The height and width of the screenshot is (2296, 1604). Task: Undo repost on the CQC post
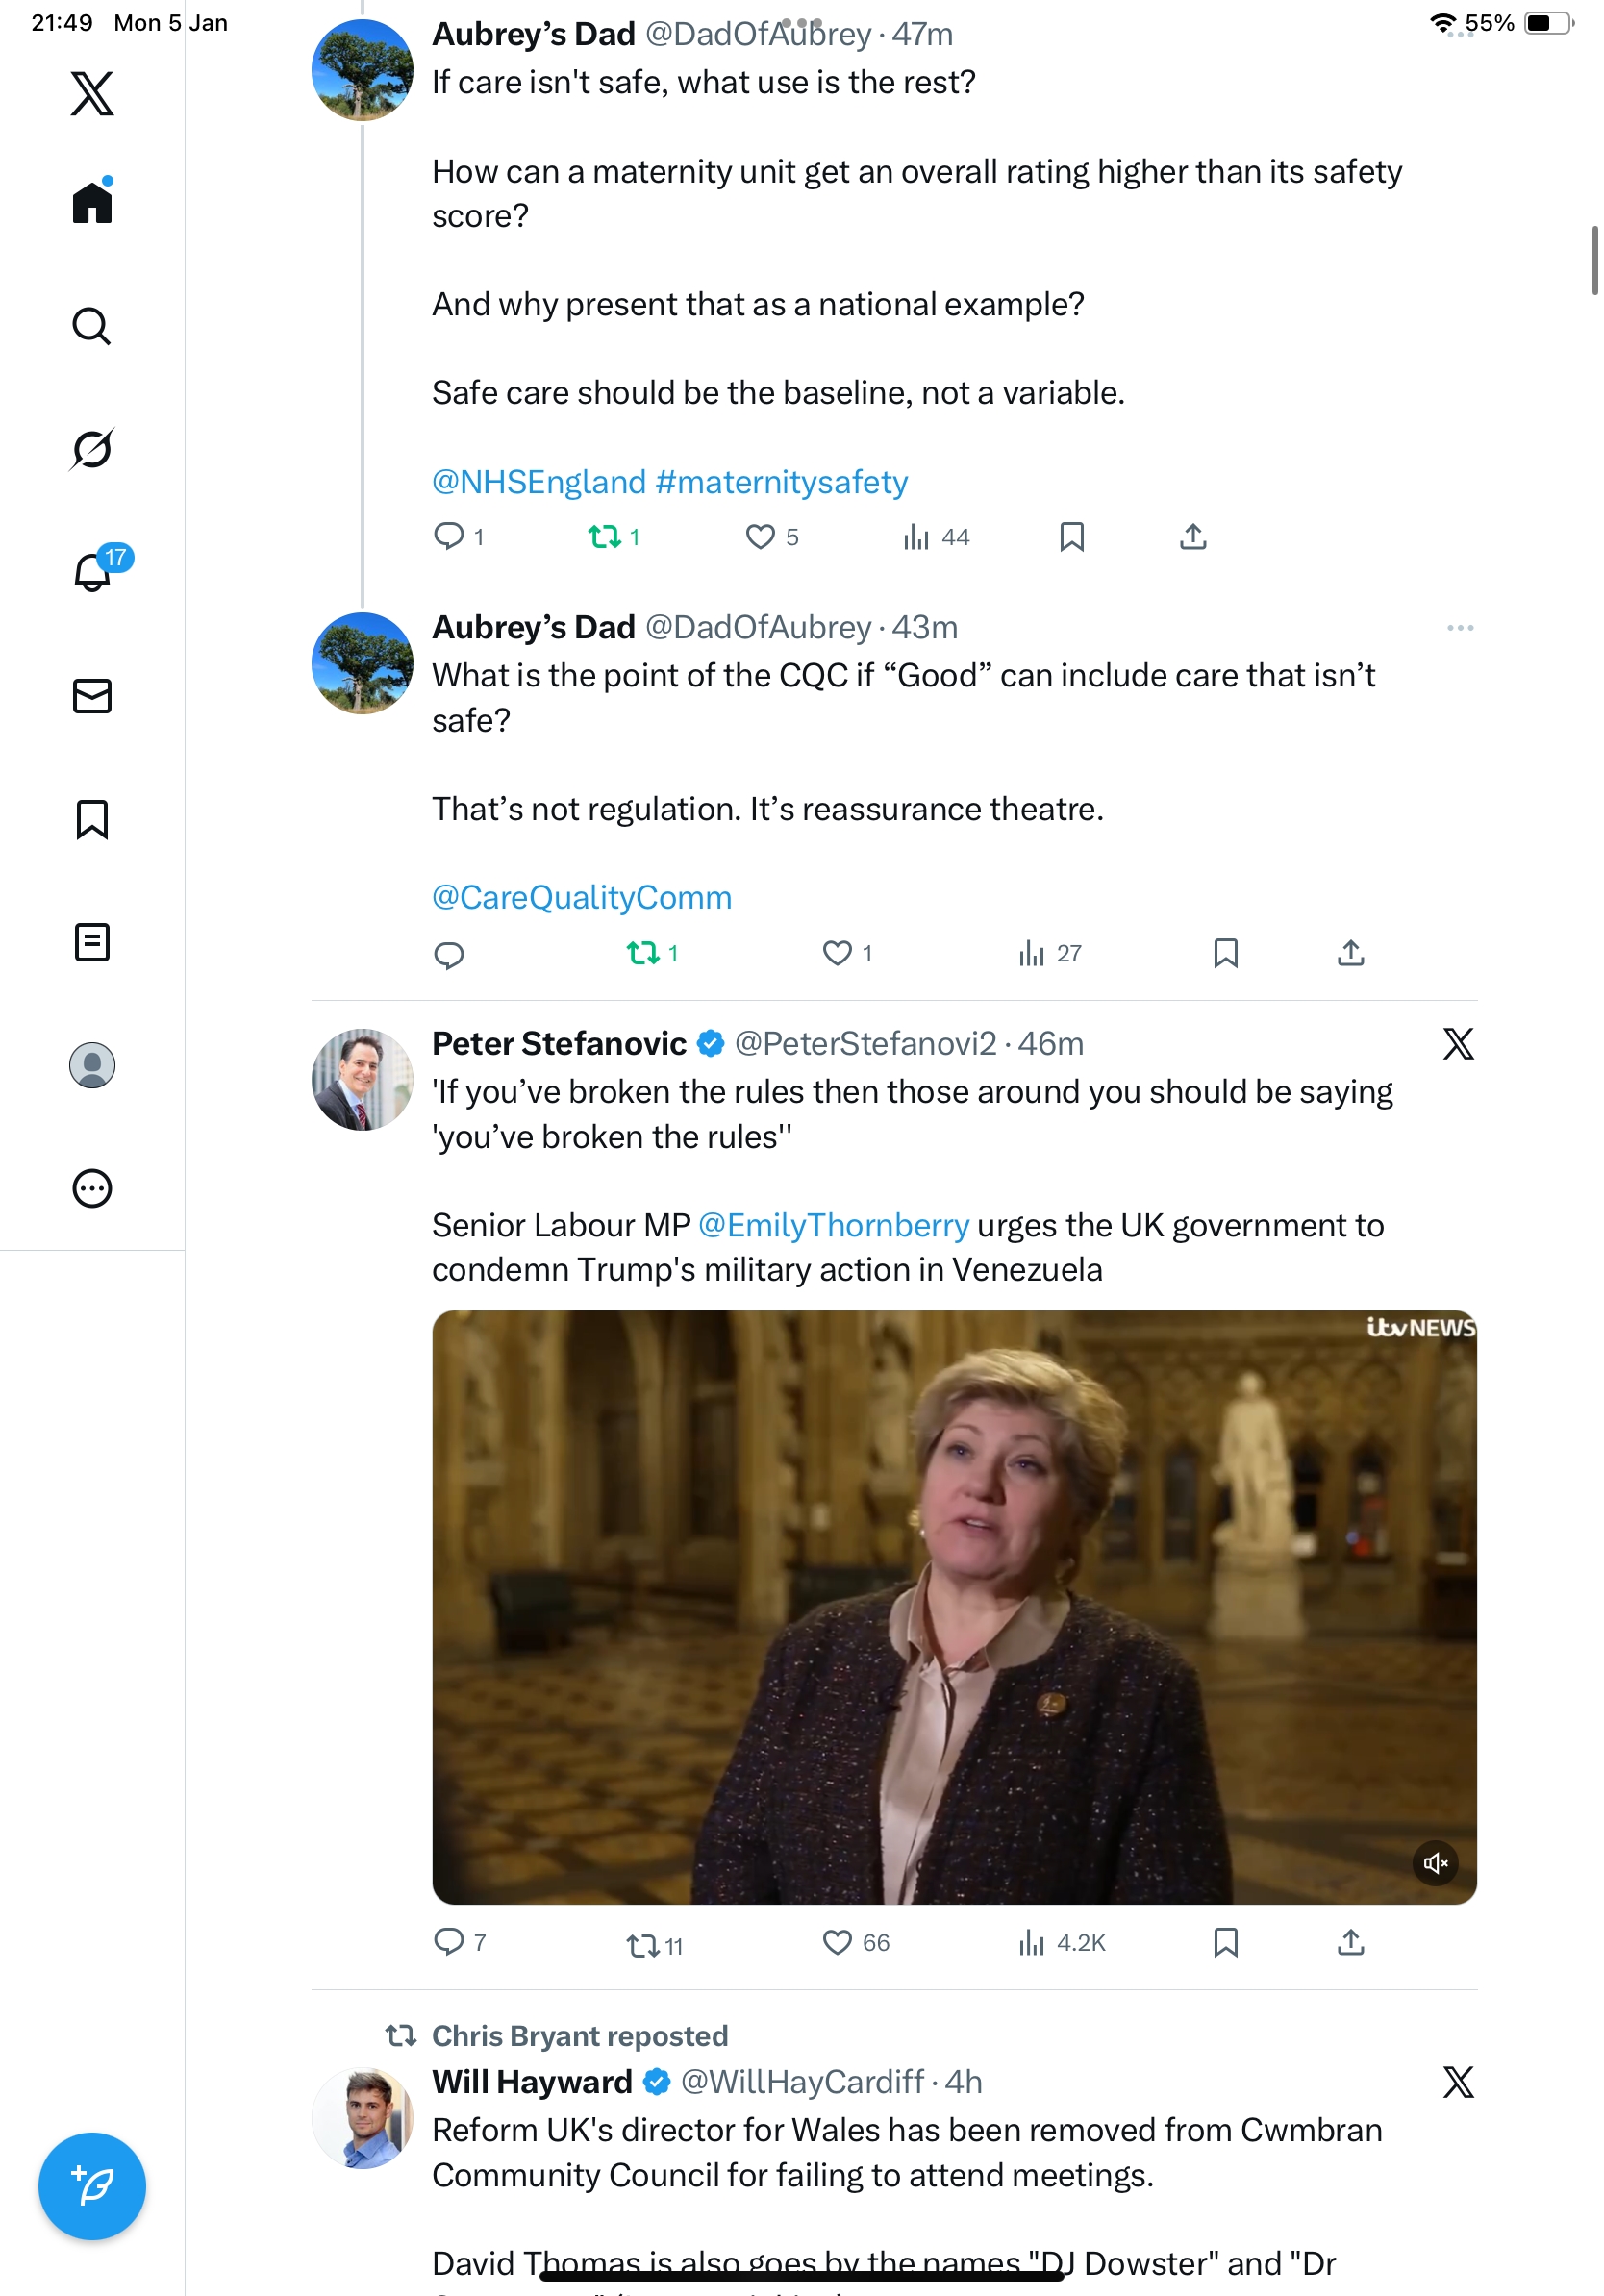click(x=643, y=953)
